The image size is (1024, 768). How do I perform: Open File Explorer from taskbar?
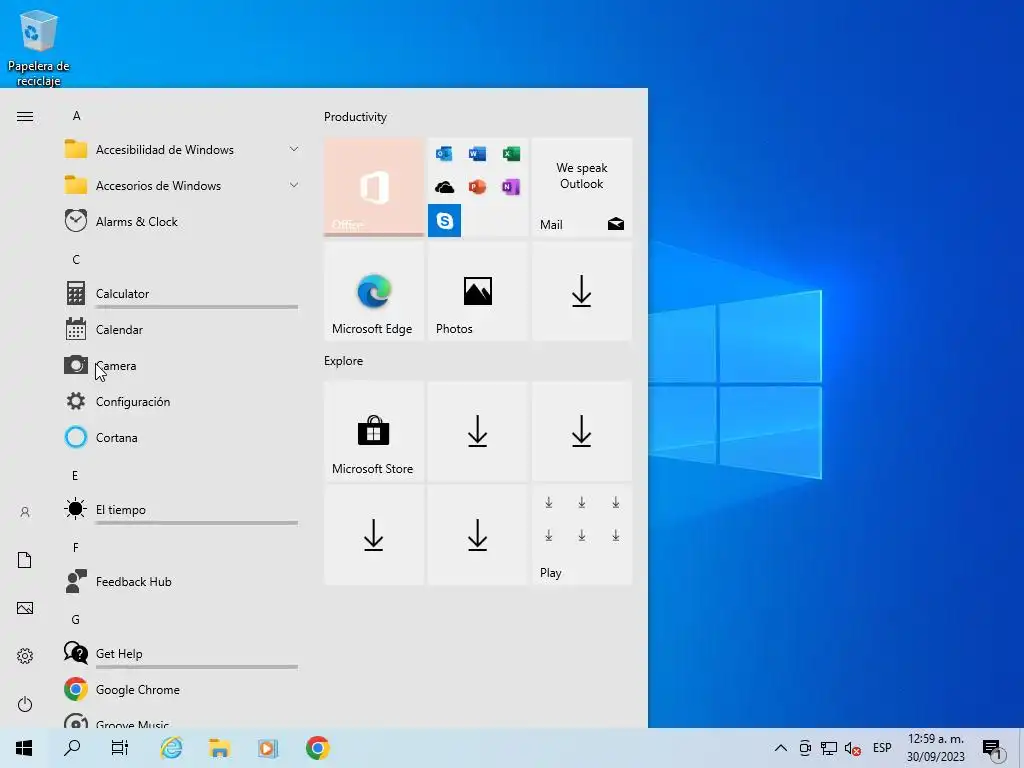pyautogui.click(x=219, y=748)
